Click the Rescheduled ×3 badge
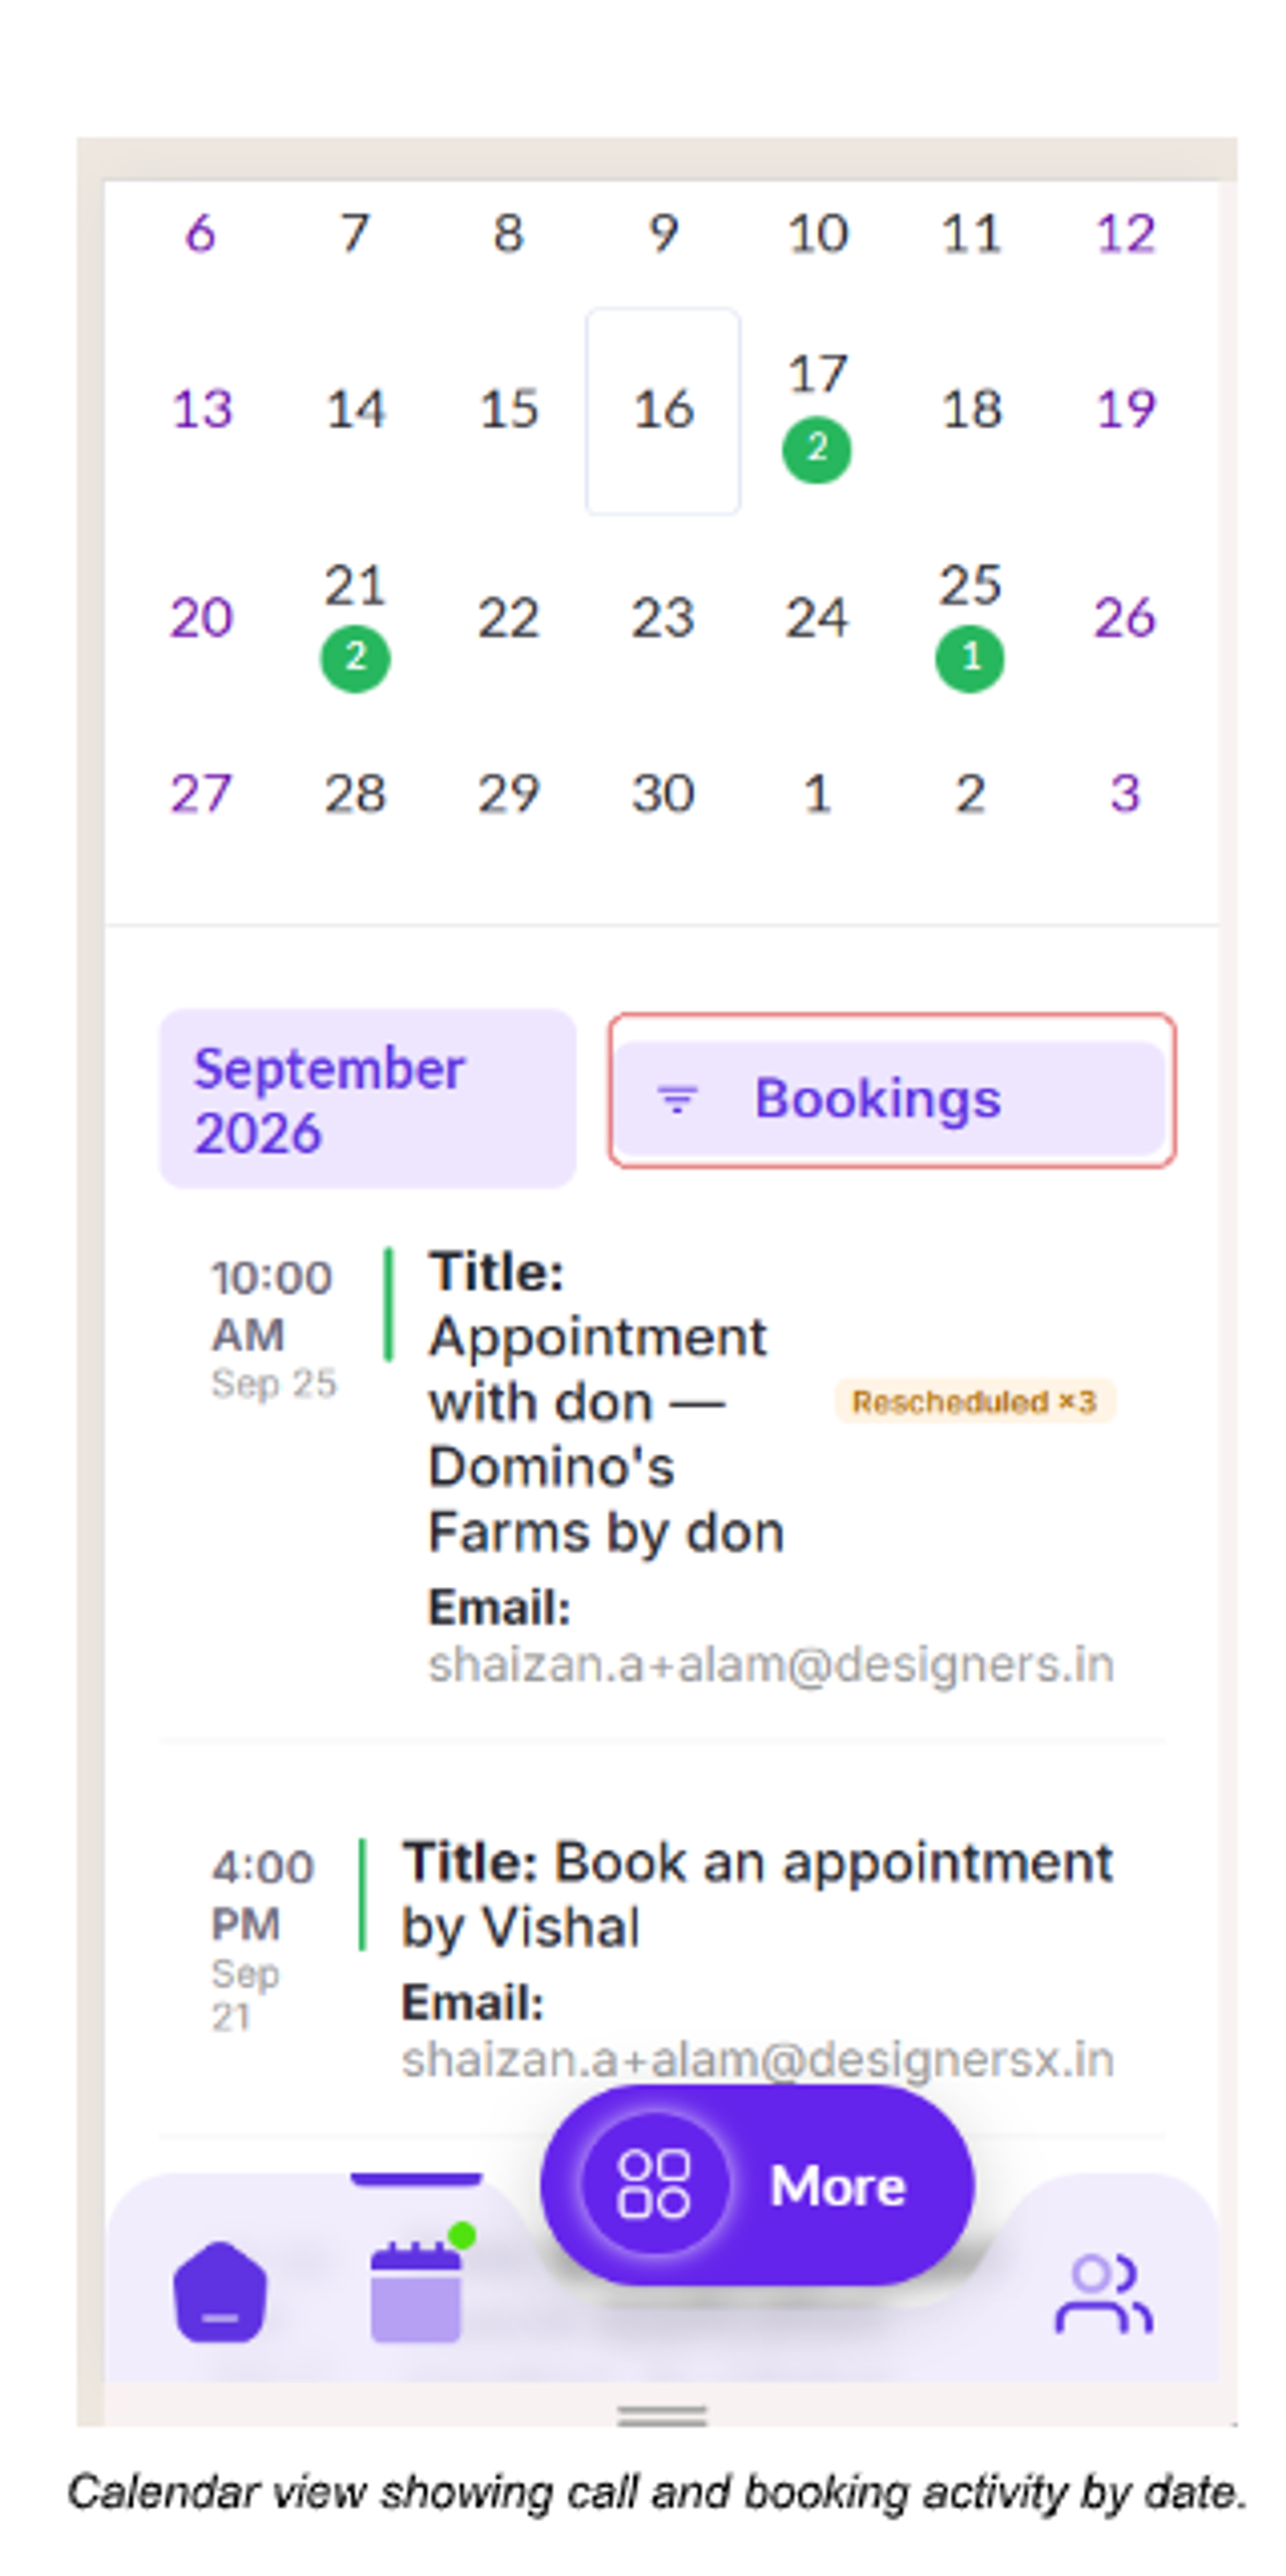 click(975, 1402)
